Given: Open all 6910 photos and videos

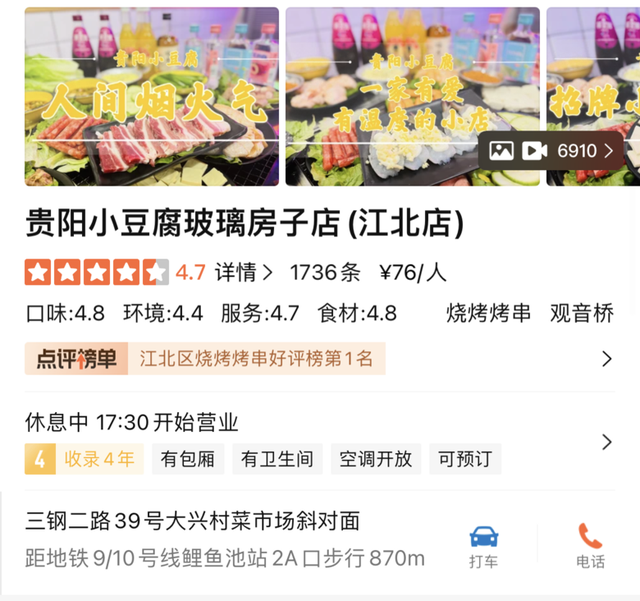Looking at the screenshot, I should [x=551, y=151].
